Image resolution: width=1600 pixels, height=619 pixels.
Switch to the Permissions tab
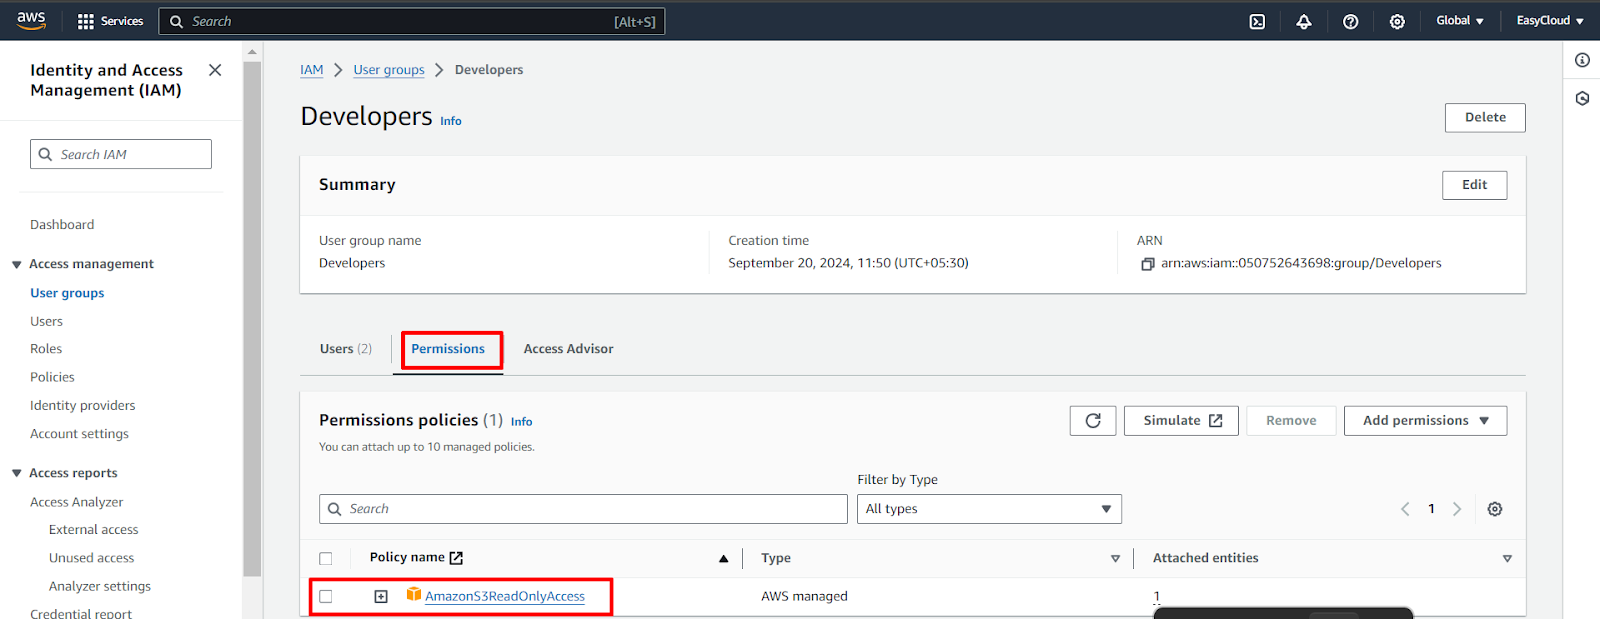coord(448,349)
